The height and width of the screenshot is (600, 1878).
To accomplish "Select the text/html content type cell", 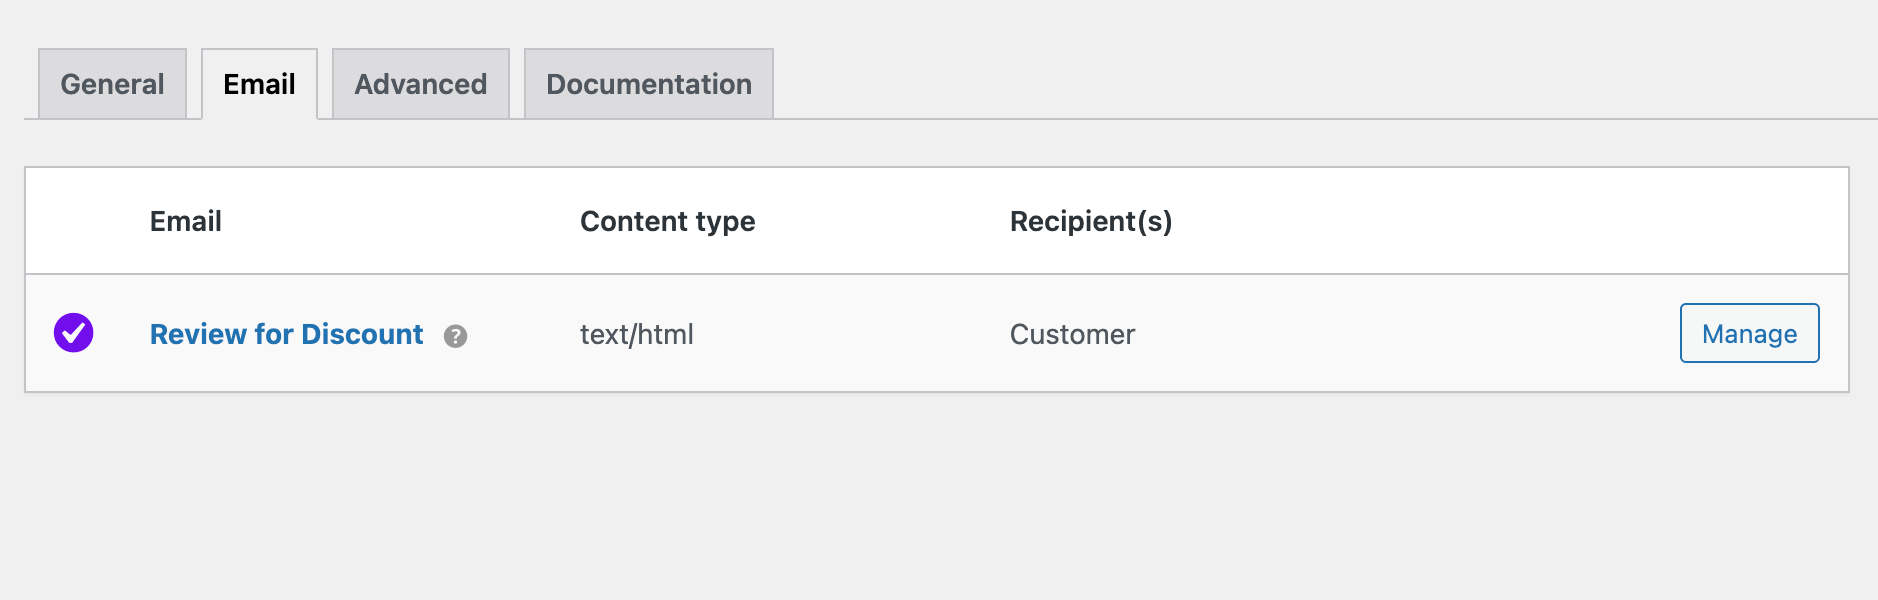I will [637, 334].
